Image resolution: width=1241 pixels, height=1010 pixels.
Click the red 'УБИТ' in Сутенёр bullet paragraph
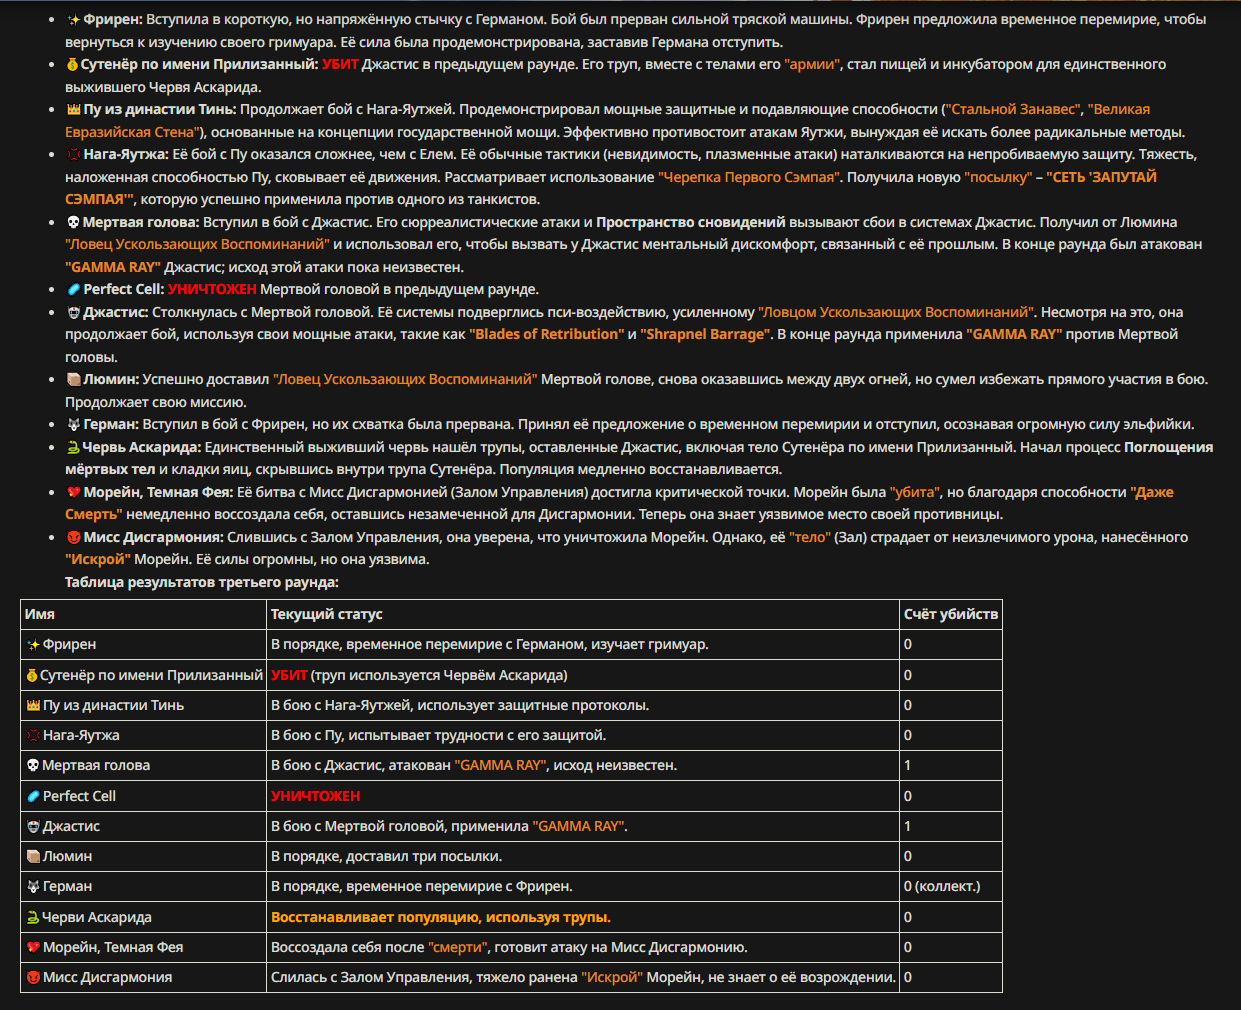tap(340, 64)
